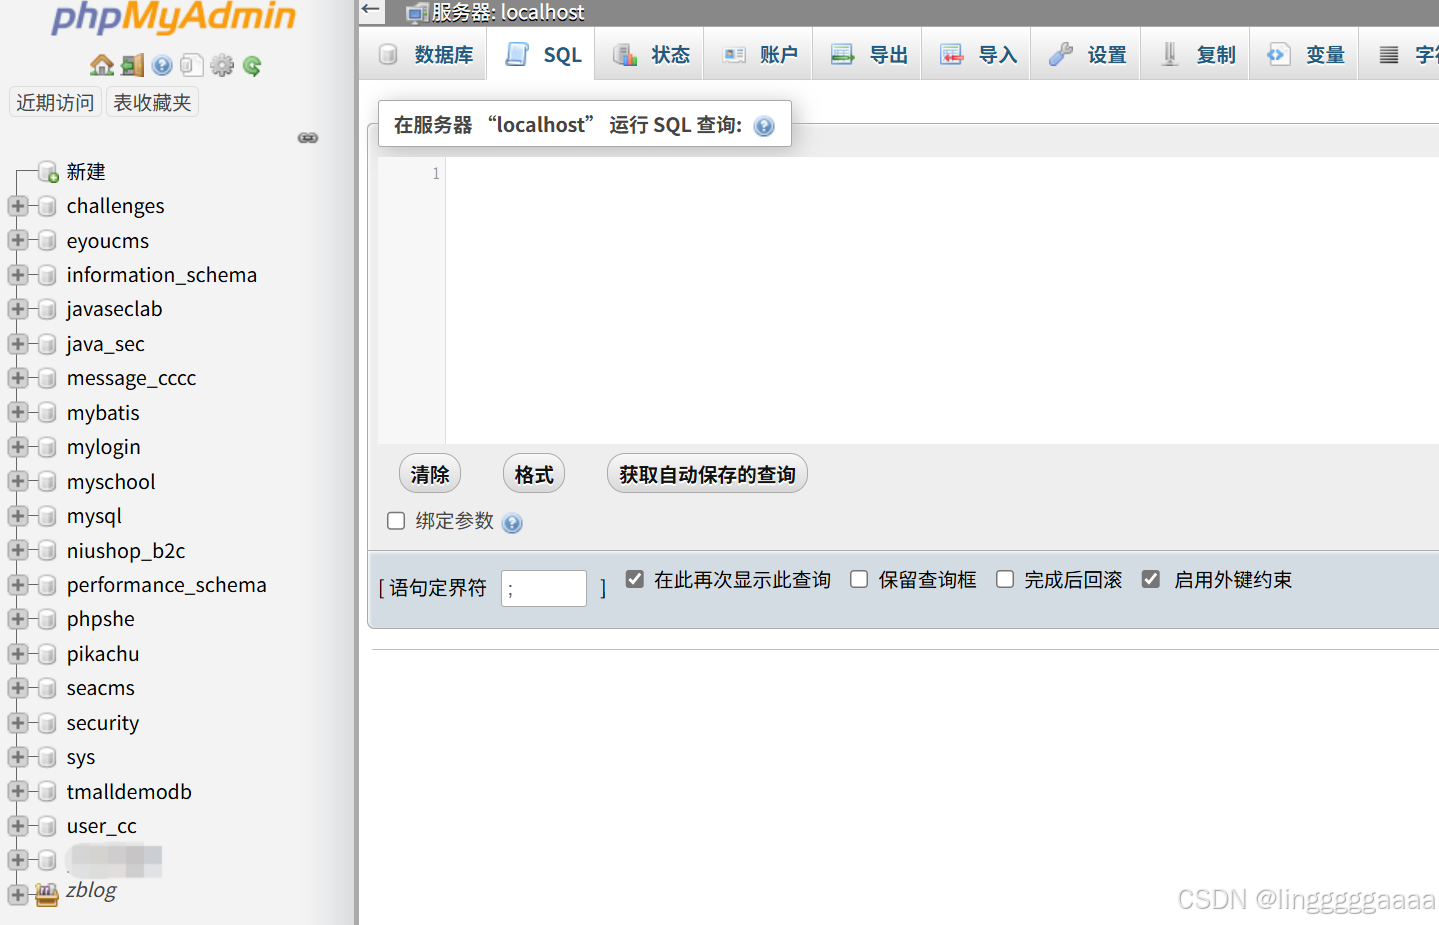
Task: Click the server icon beside 服务器: localhost
Action: (x=417, y=13)
